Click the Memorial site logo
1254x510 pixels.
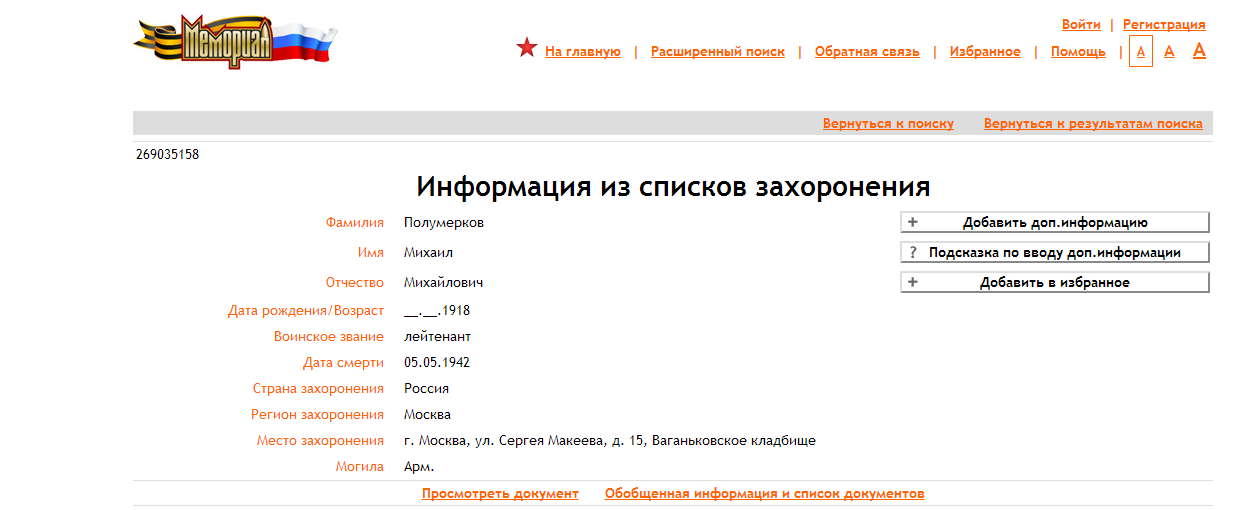235,42
